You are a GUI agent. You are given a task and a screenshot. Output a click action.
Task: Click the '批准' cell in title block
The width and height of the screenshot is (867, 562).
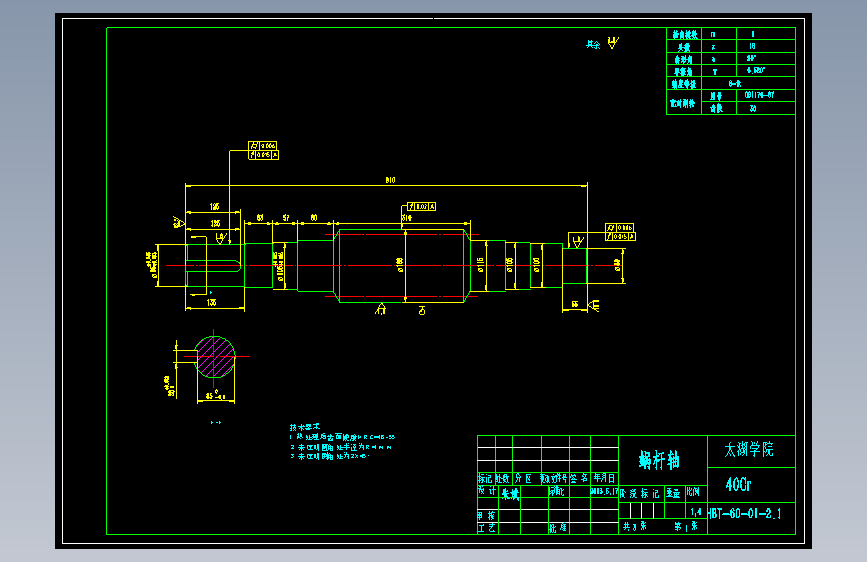click(557, 528)
